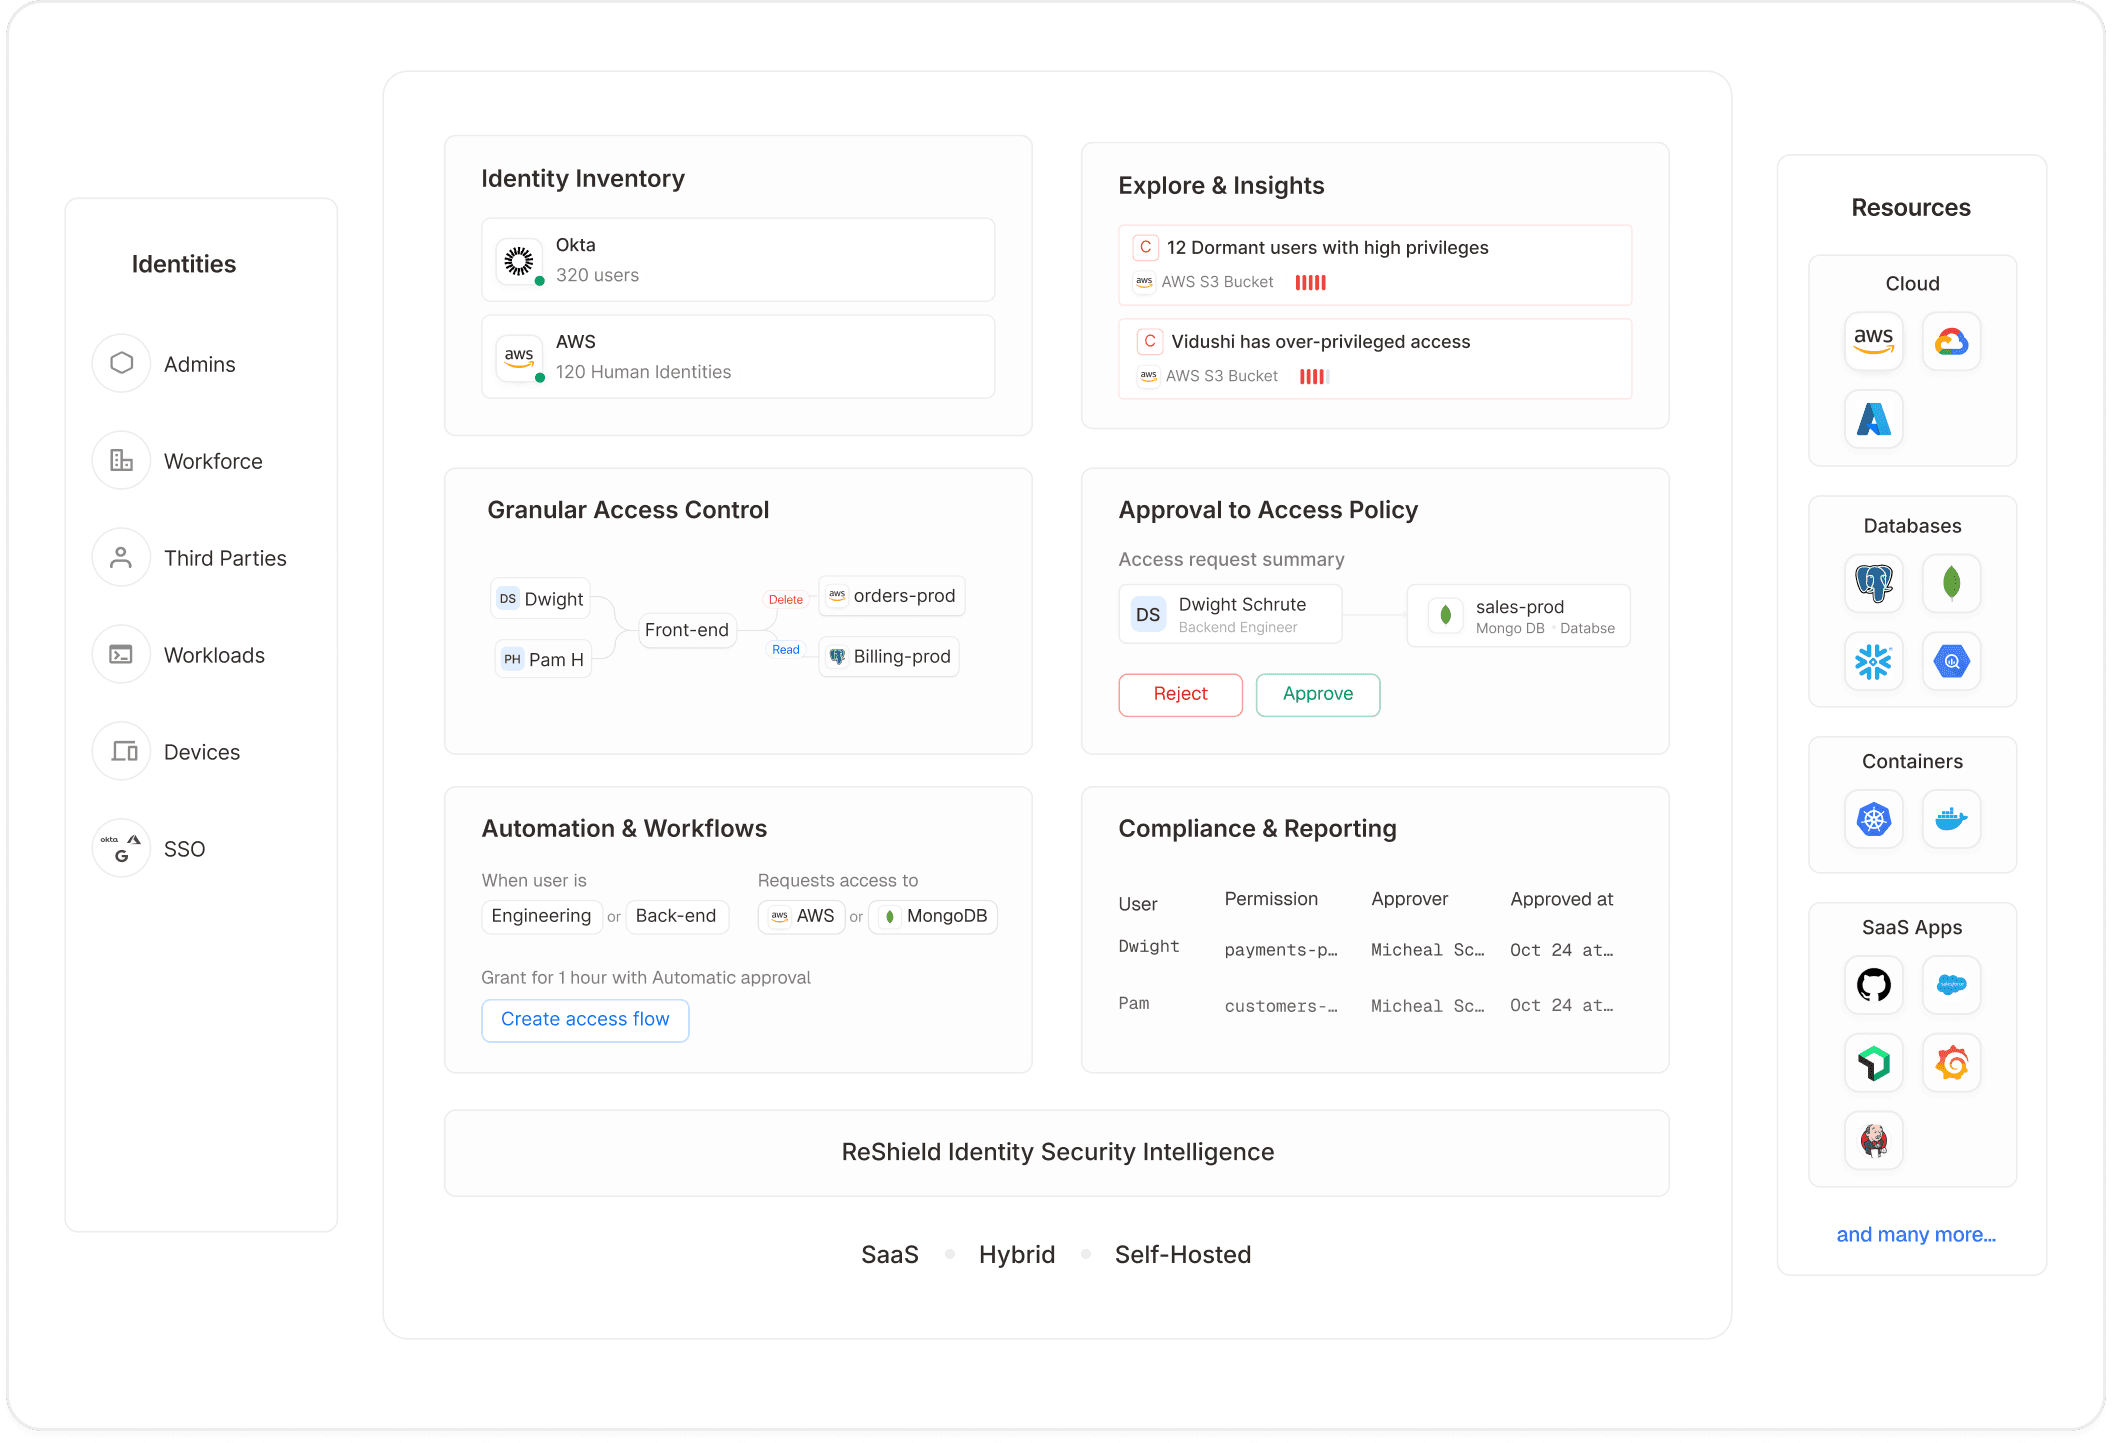Image resolution: width=2112 pixels, height=1443 pixels.
Task: Select Admins in the Identities panel
Action: (199, 364)
